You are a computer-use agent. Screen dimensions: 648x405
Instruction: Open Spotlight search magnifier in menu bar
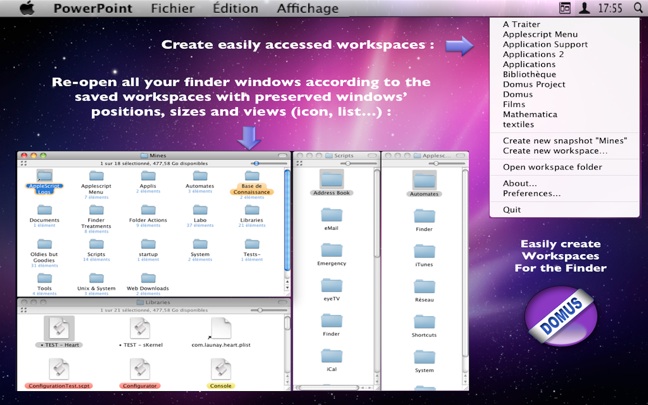click(x=639, y=8)
